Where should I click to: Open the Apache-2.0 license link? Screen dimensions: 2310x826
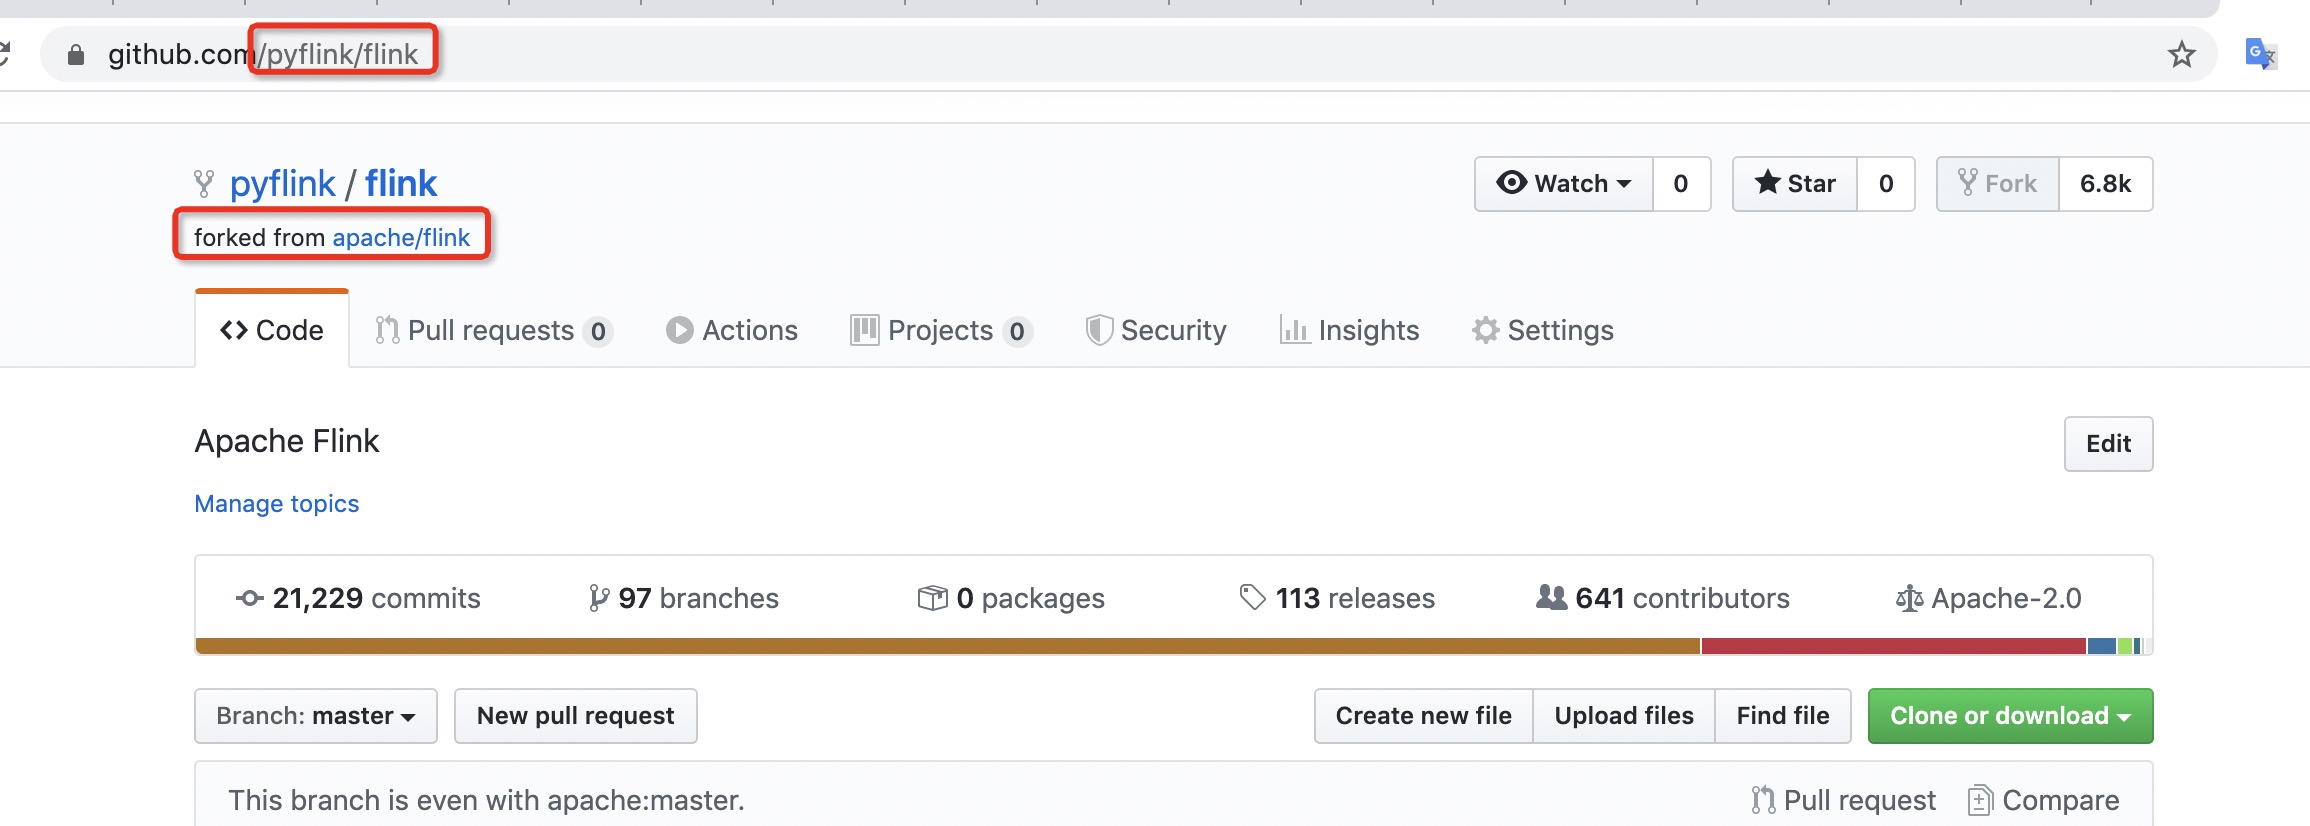pyautogui.click(x=1989, y=598)
